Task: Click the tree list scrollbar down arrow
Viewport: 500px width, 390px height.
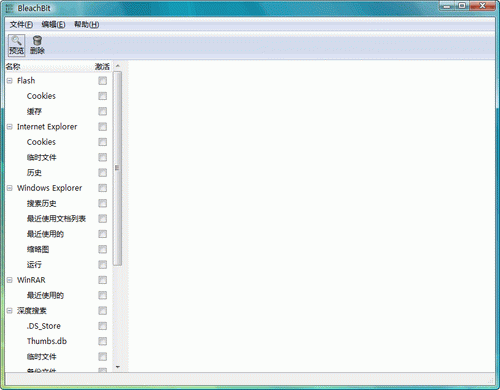Action: 117,367
